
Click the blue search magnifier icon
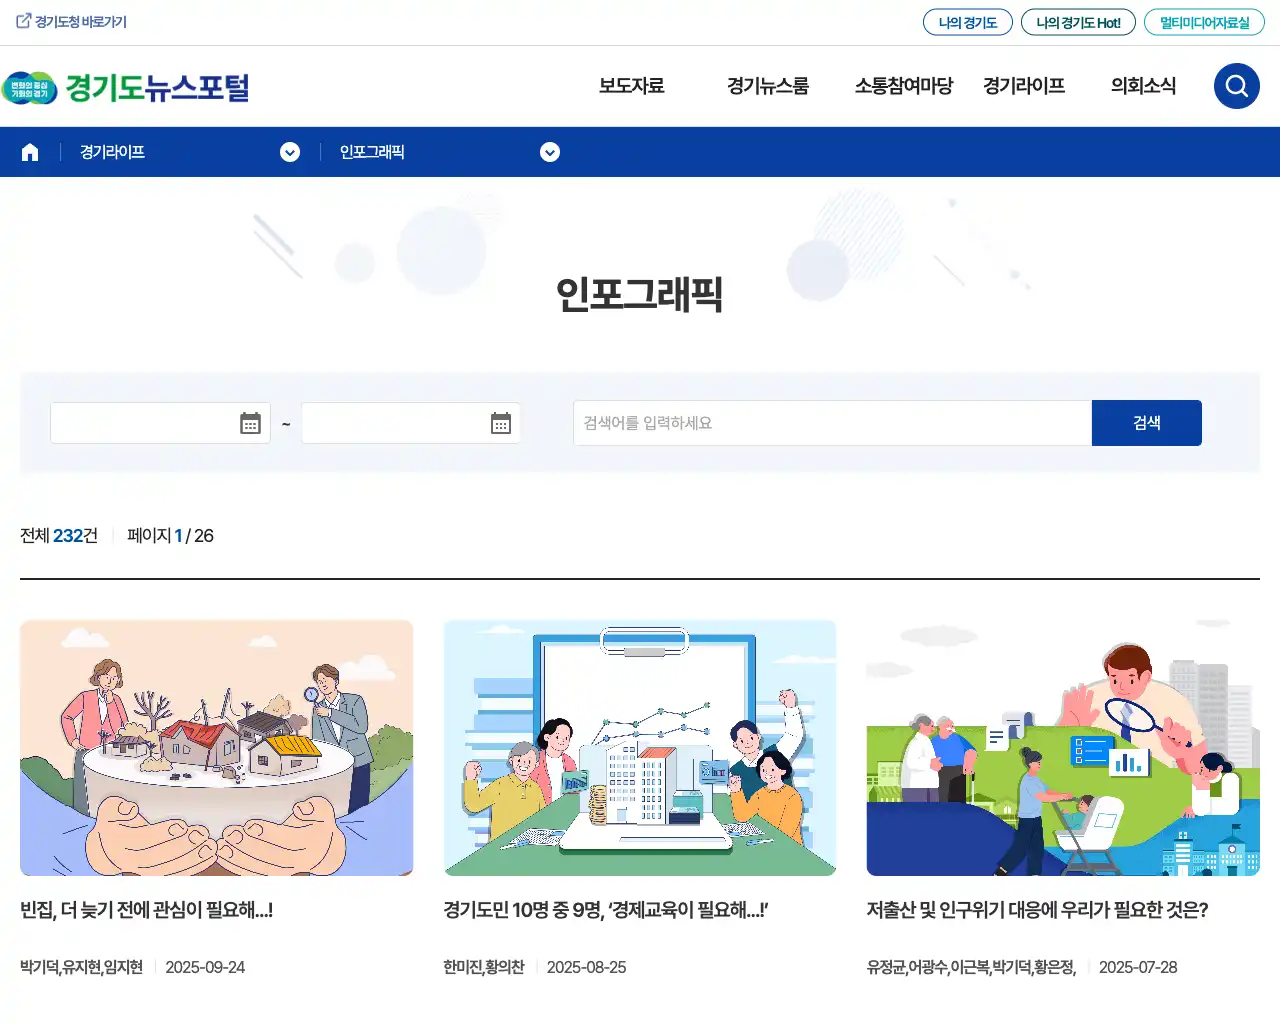pos(1237,86)
